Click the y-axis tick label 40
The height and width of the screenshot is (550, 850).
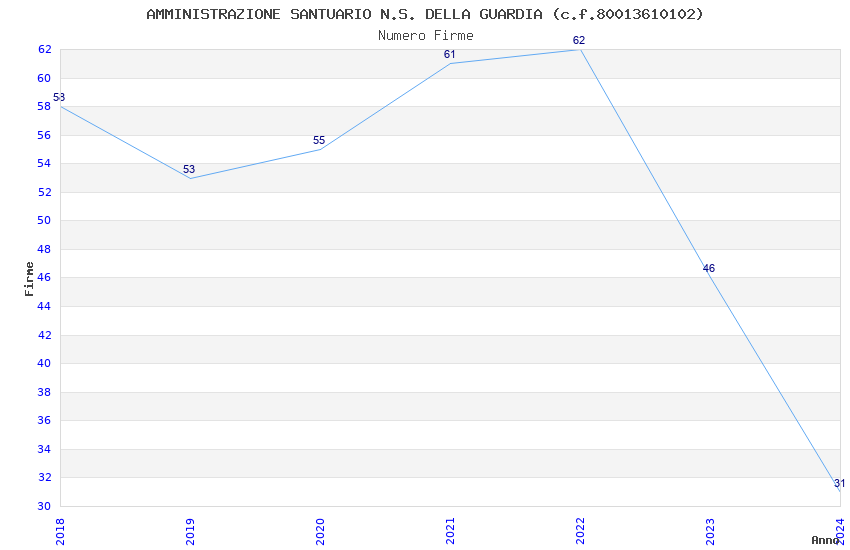coord(44,363)
